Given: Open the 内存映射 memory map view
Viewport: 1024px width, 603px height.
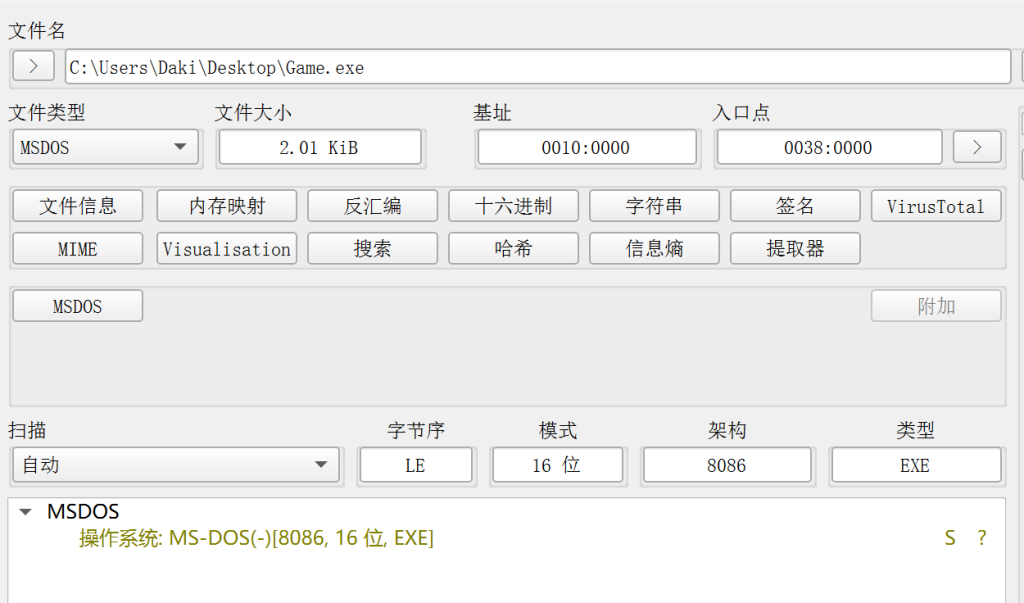Looking at the screenshot, I should [x=227, y=206].
